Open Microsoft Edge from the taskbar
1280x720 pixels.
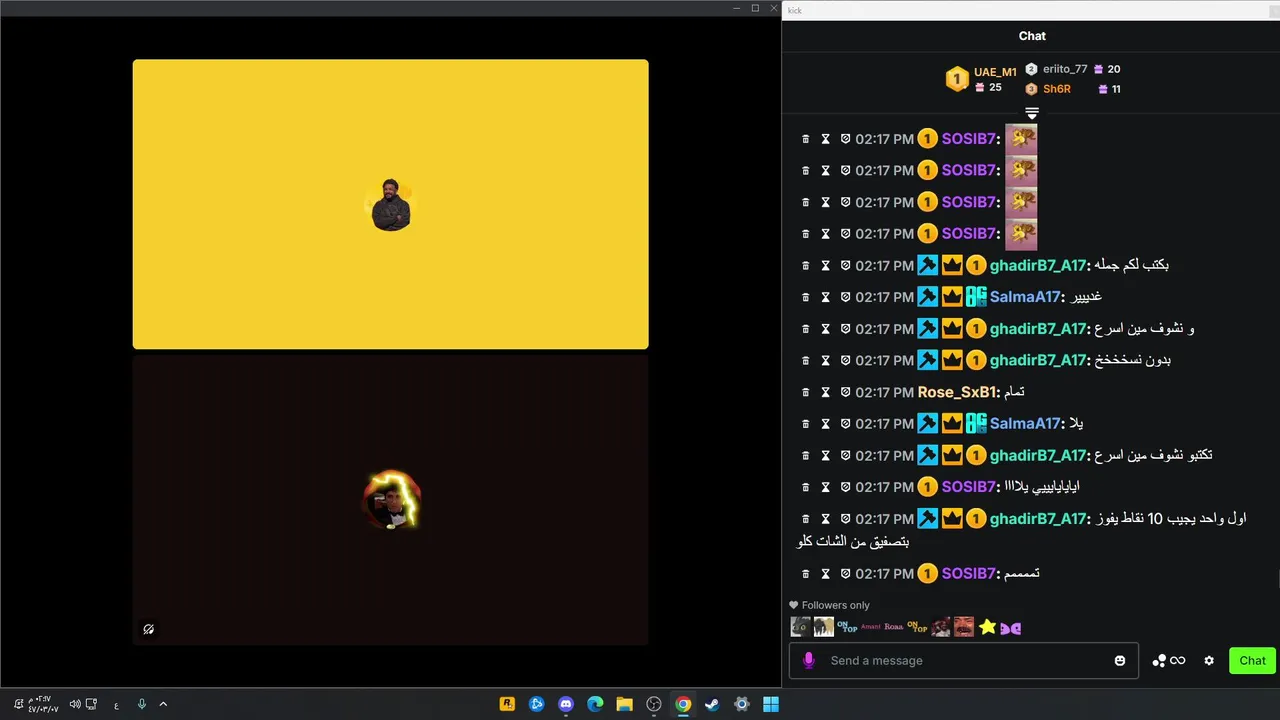[x=595, y=704]
